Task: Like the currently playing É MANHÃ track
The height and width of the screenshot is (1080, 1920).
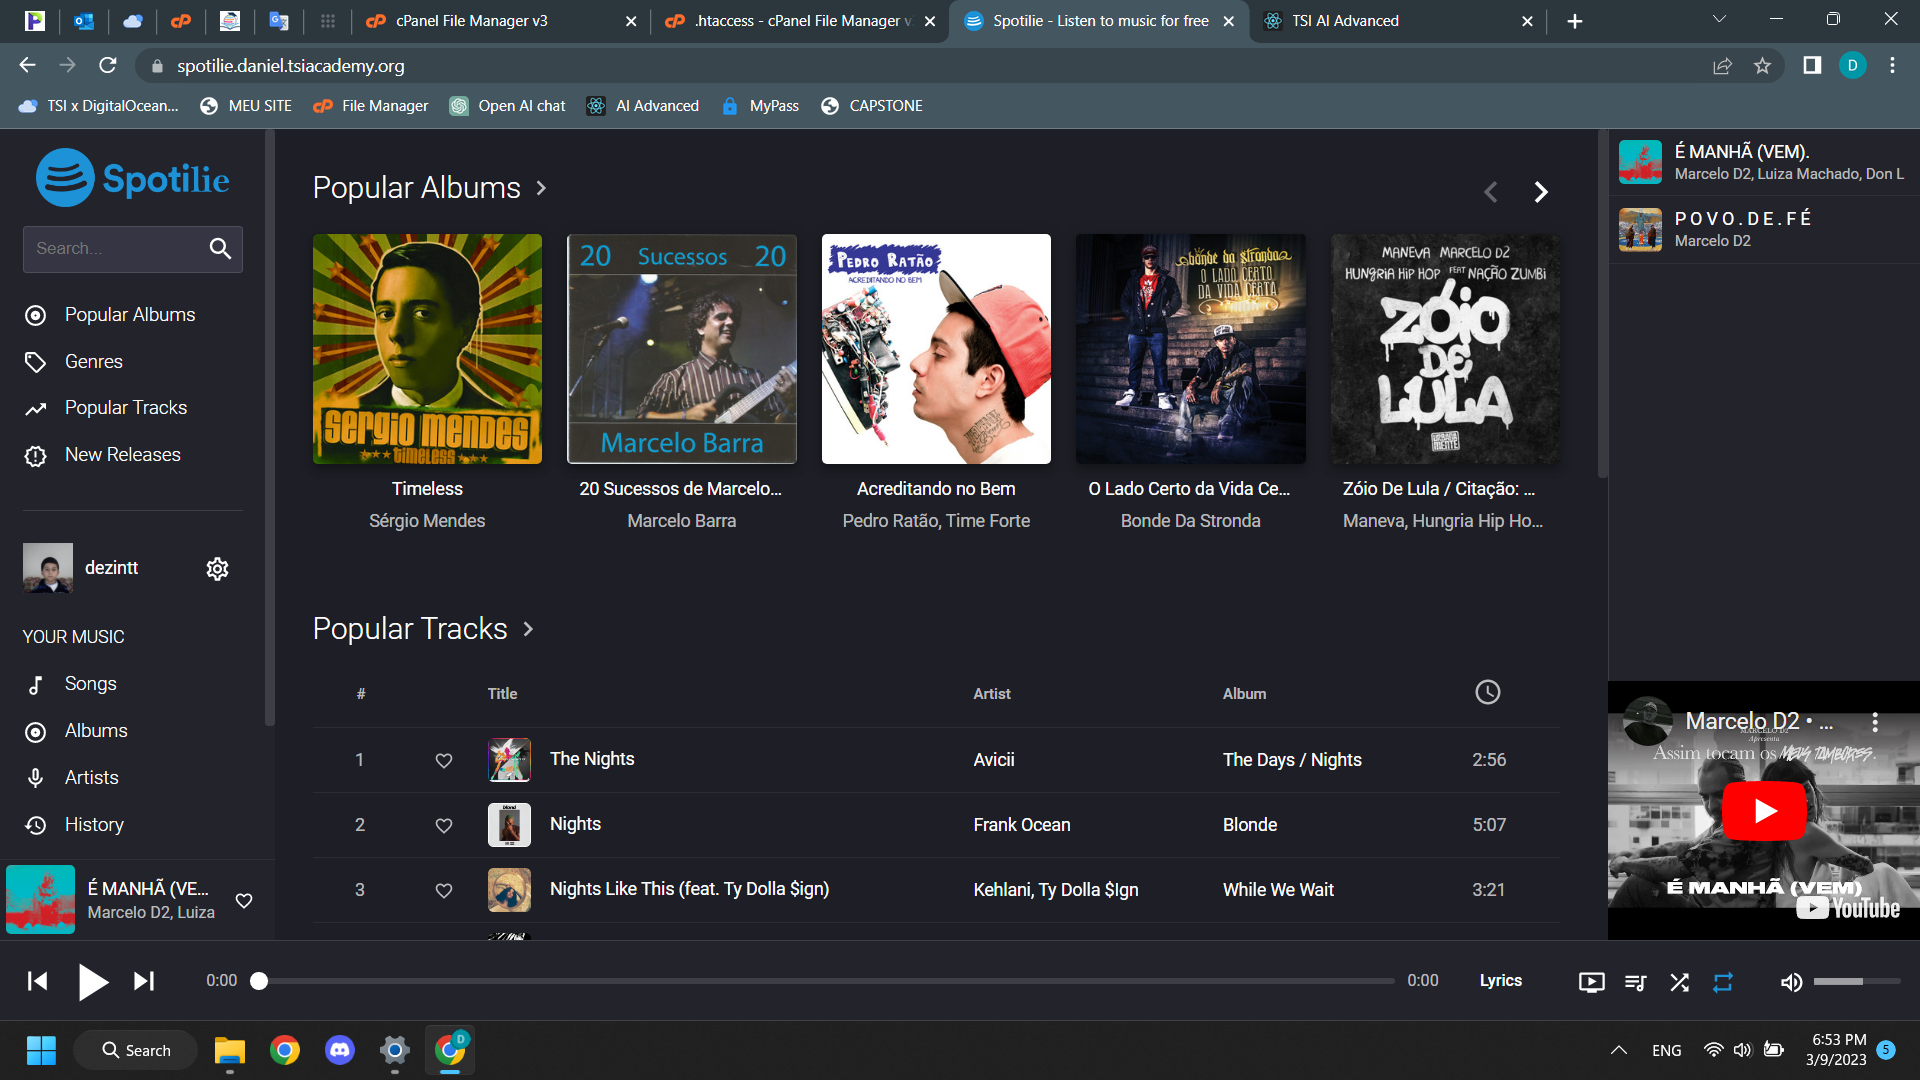Action: point(244,900)
